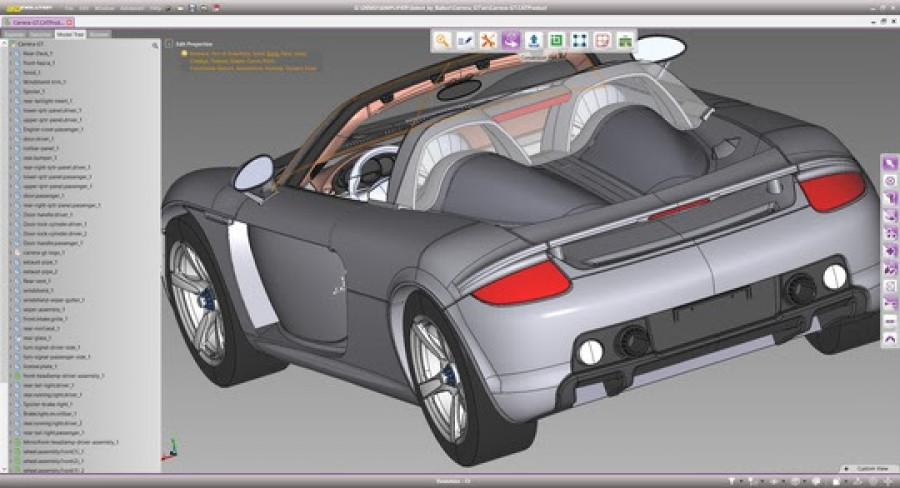The image size is (900, 488).
Task: Click the search magnifier in Model Tree panel
Action: coord(155,45)
